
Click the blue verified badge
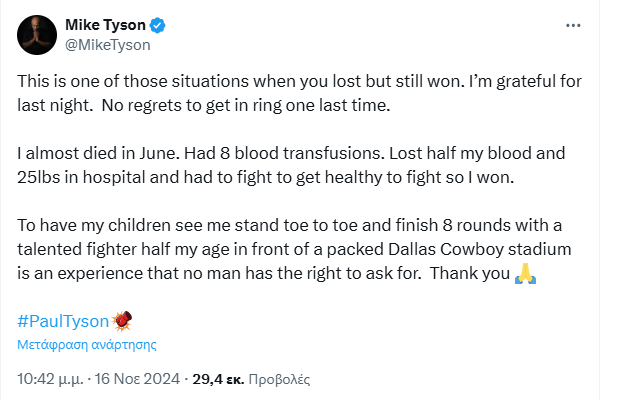click(x=157, y=24)
